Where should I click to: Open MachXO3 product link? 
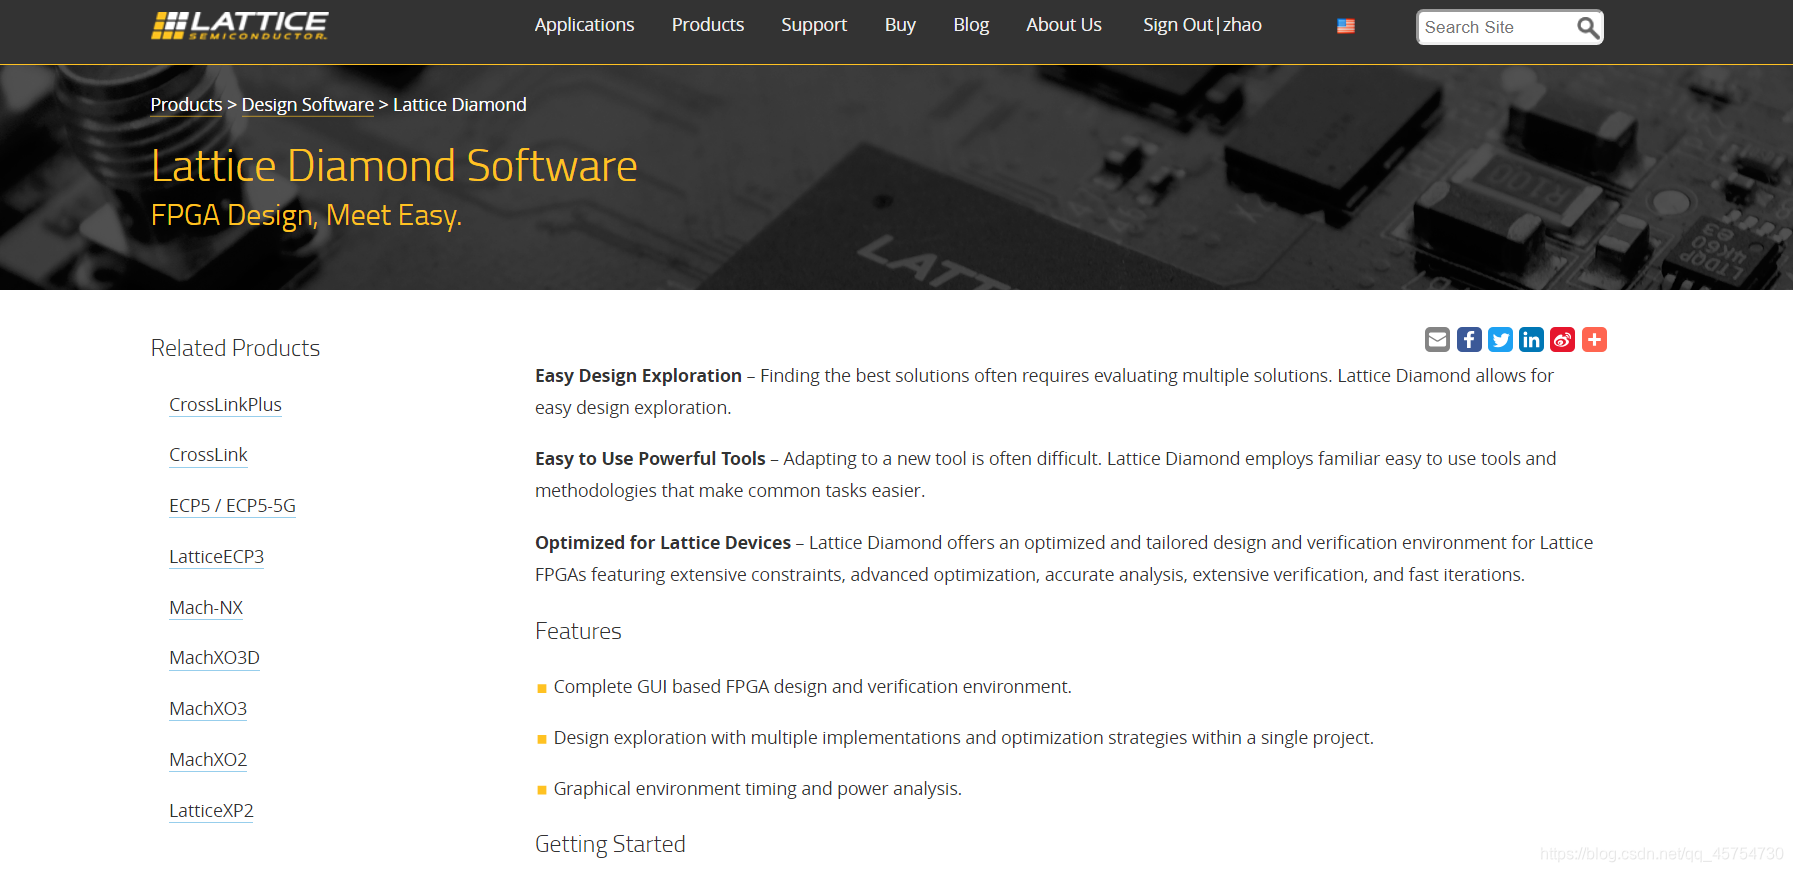[208, 709]
